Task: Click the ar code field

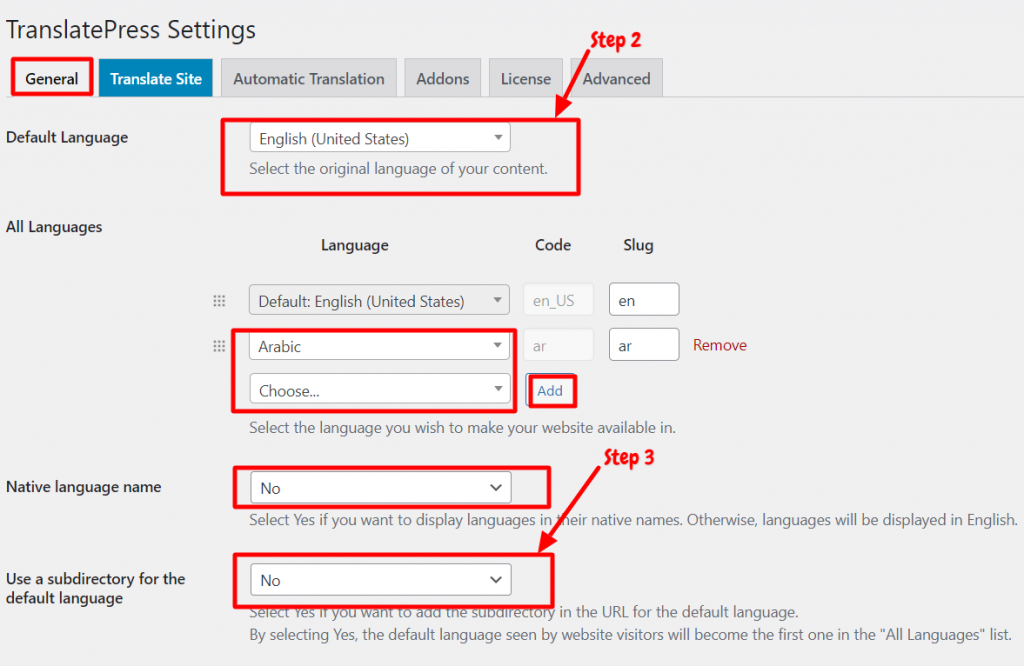Action: pos(558,345)
